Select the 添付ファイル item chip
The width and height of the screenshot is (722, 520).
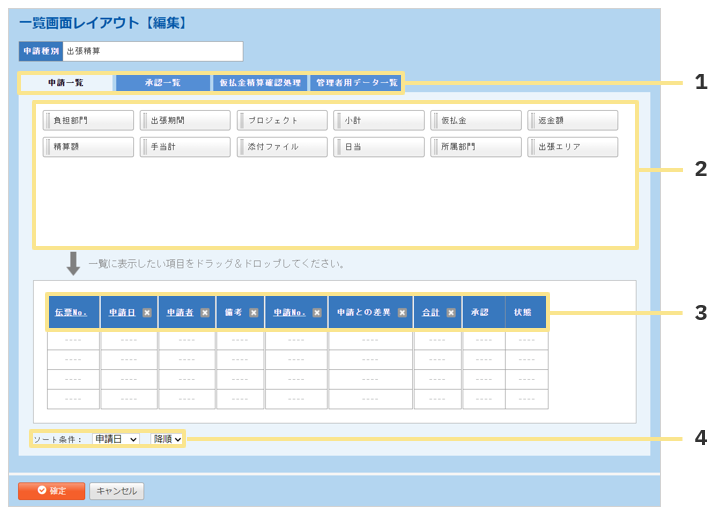[282, 147]
